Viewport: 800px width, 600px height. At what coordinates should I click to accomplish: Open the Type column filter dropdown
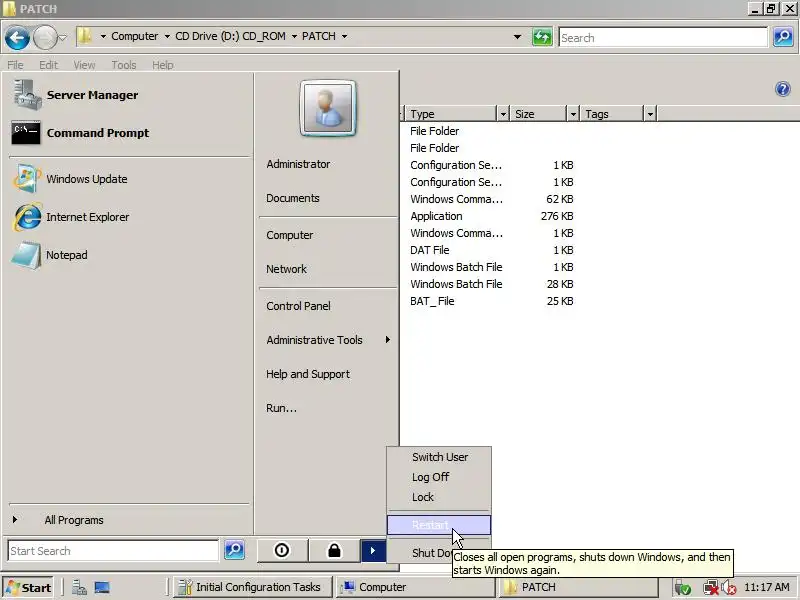pos(503,114)
